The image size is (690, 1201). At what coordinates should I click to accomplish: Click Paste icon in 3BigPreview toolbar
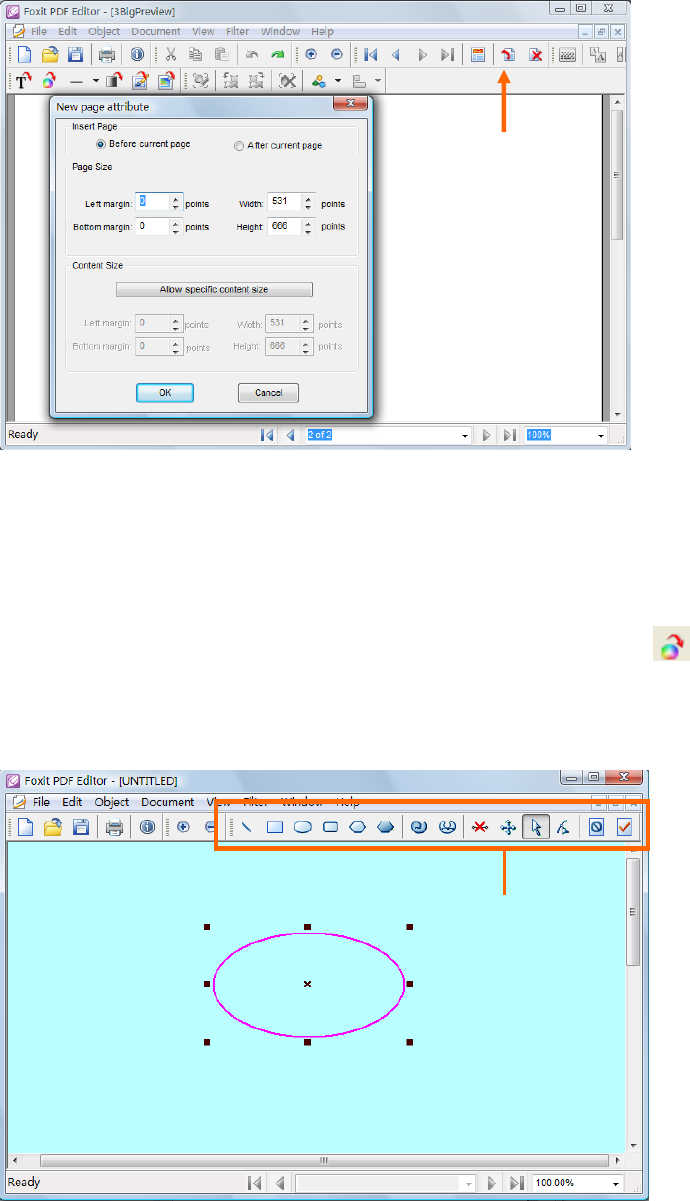point(221,55)
